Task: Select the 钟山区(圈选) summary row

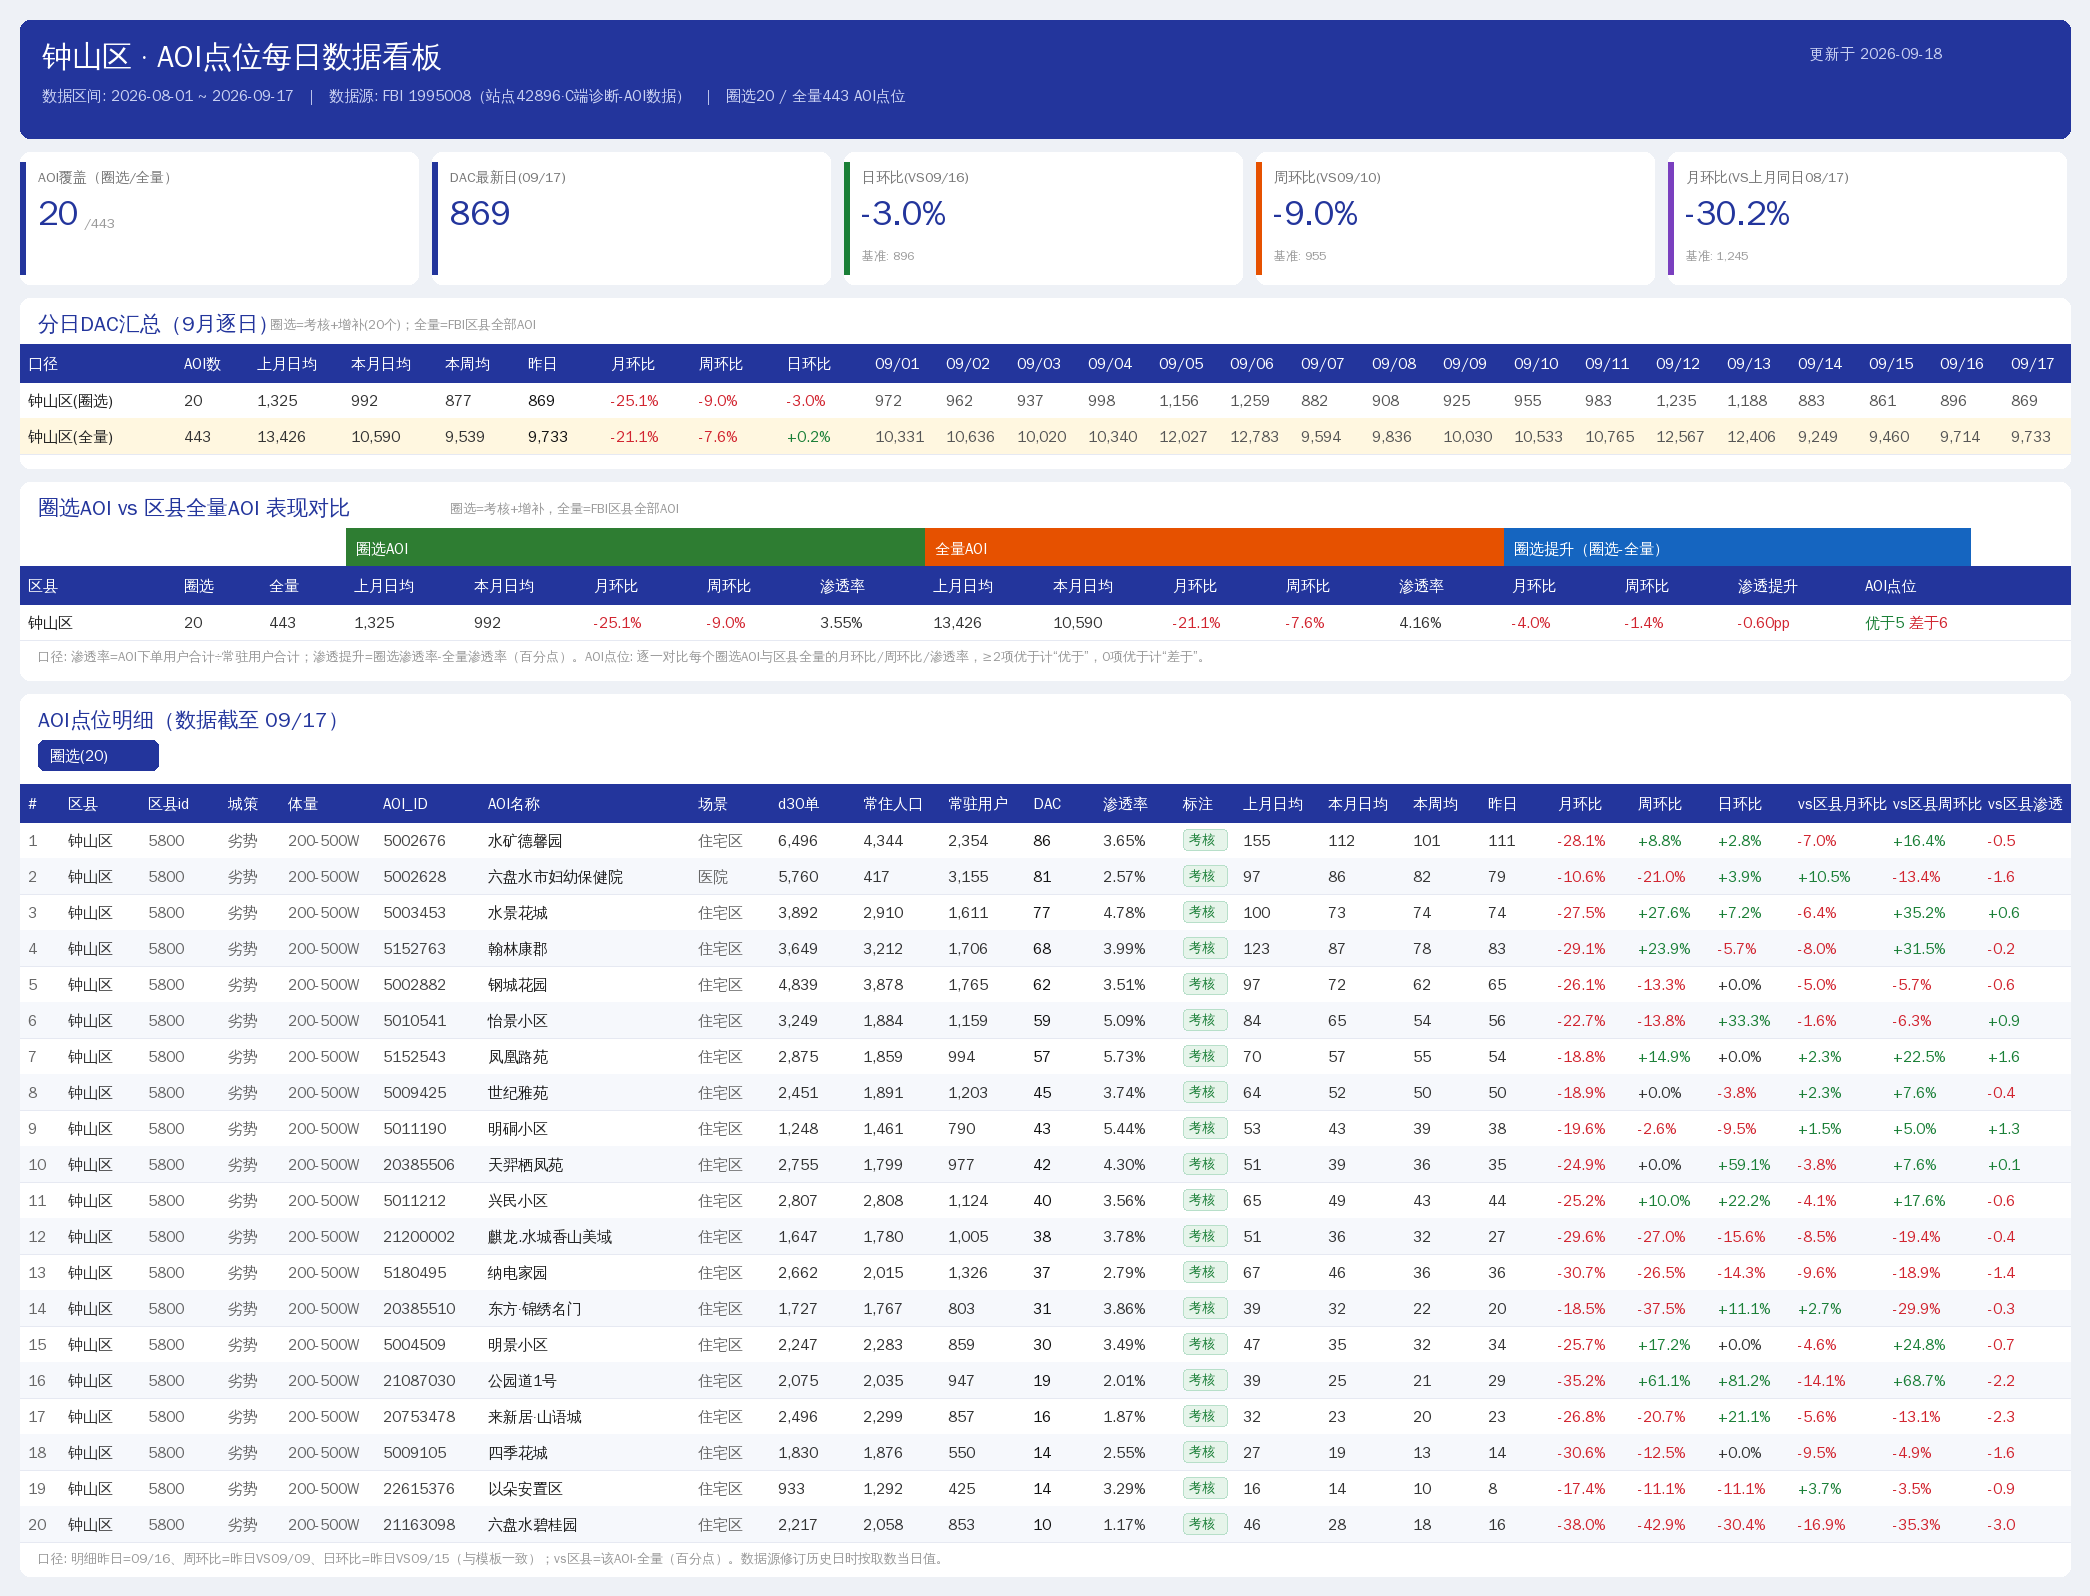Action: pos(1045,401)
